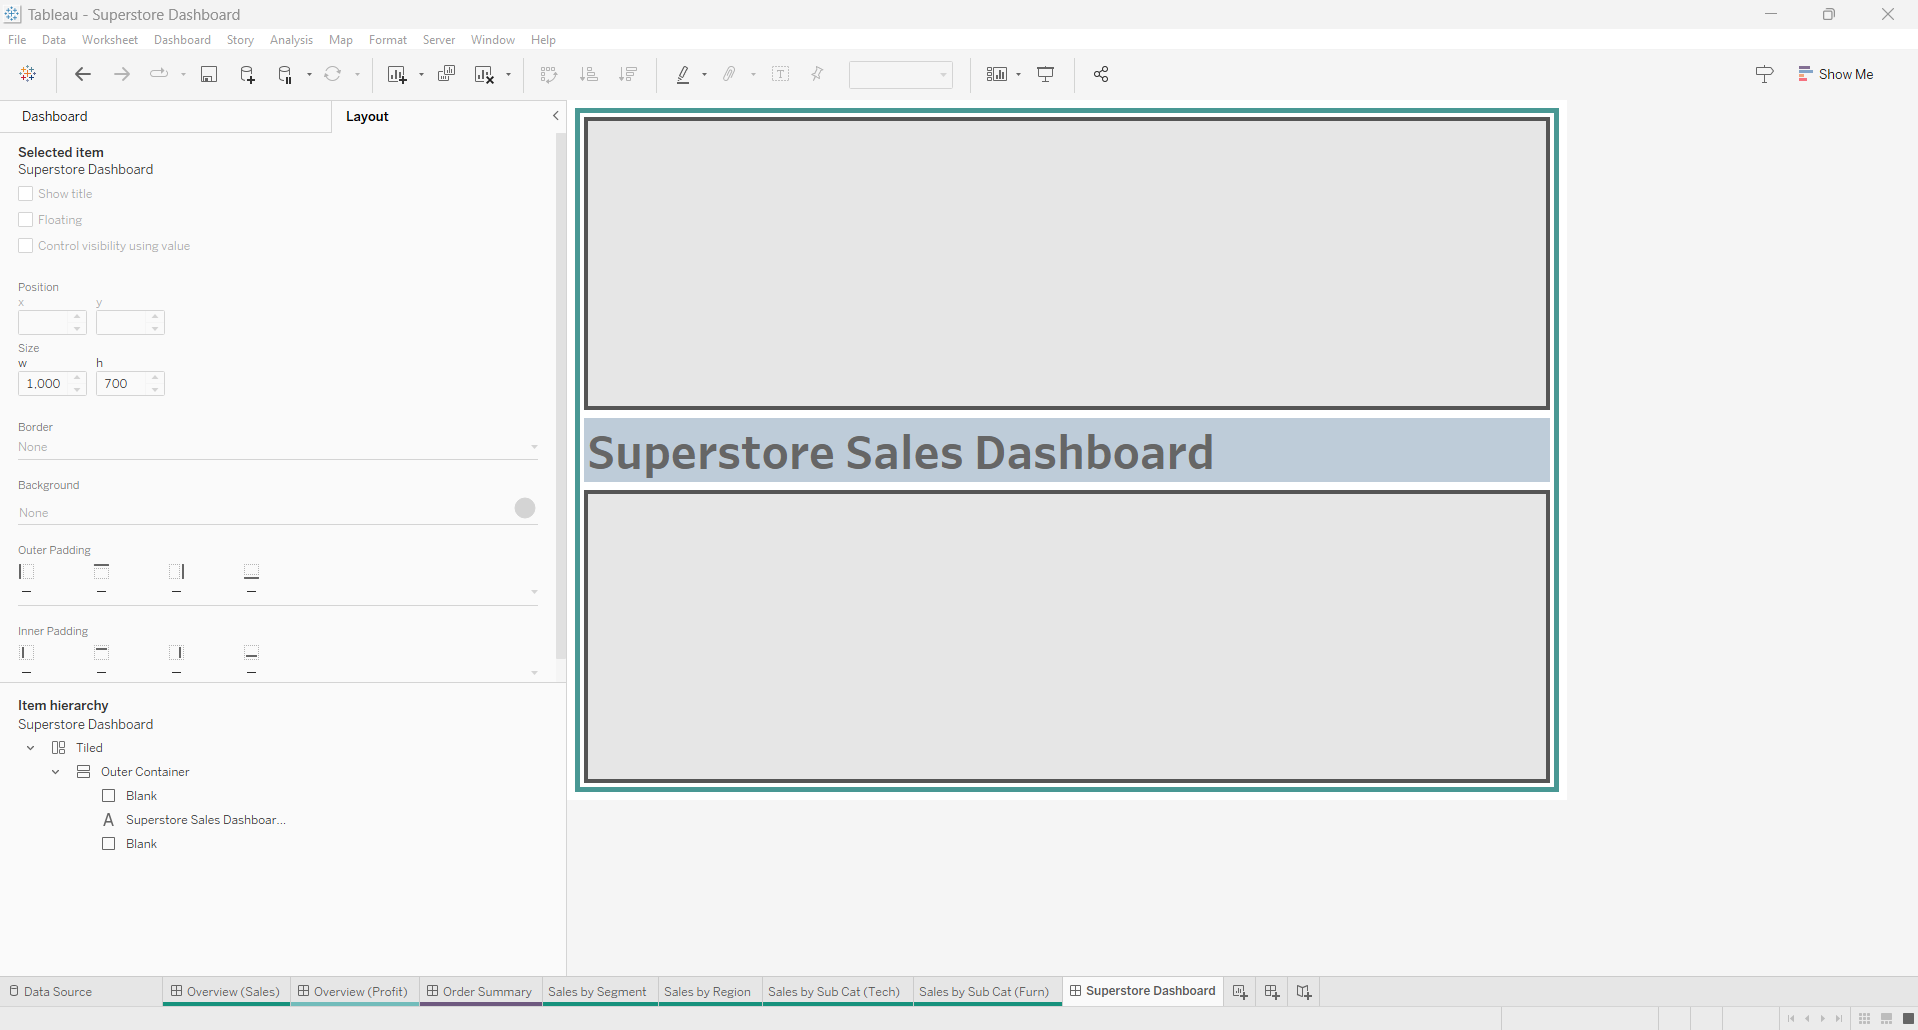Click the Duplicate sheet icon
Viewport: 1918px width, 1030px height.
point(447,74)
